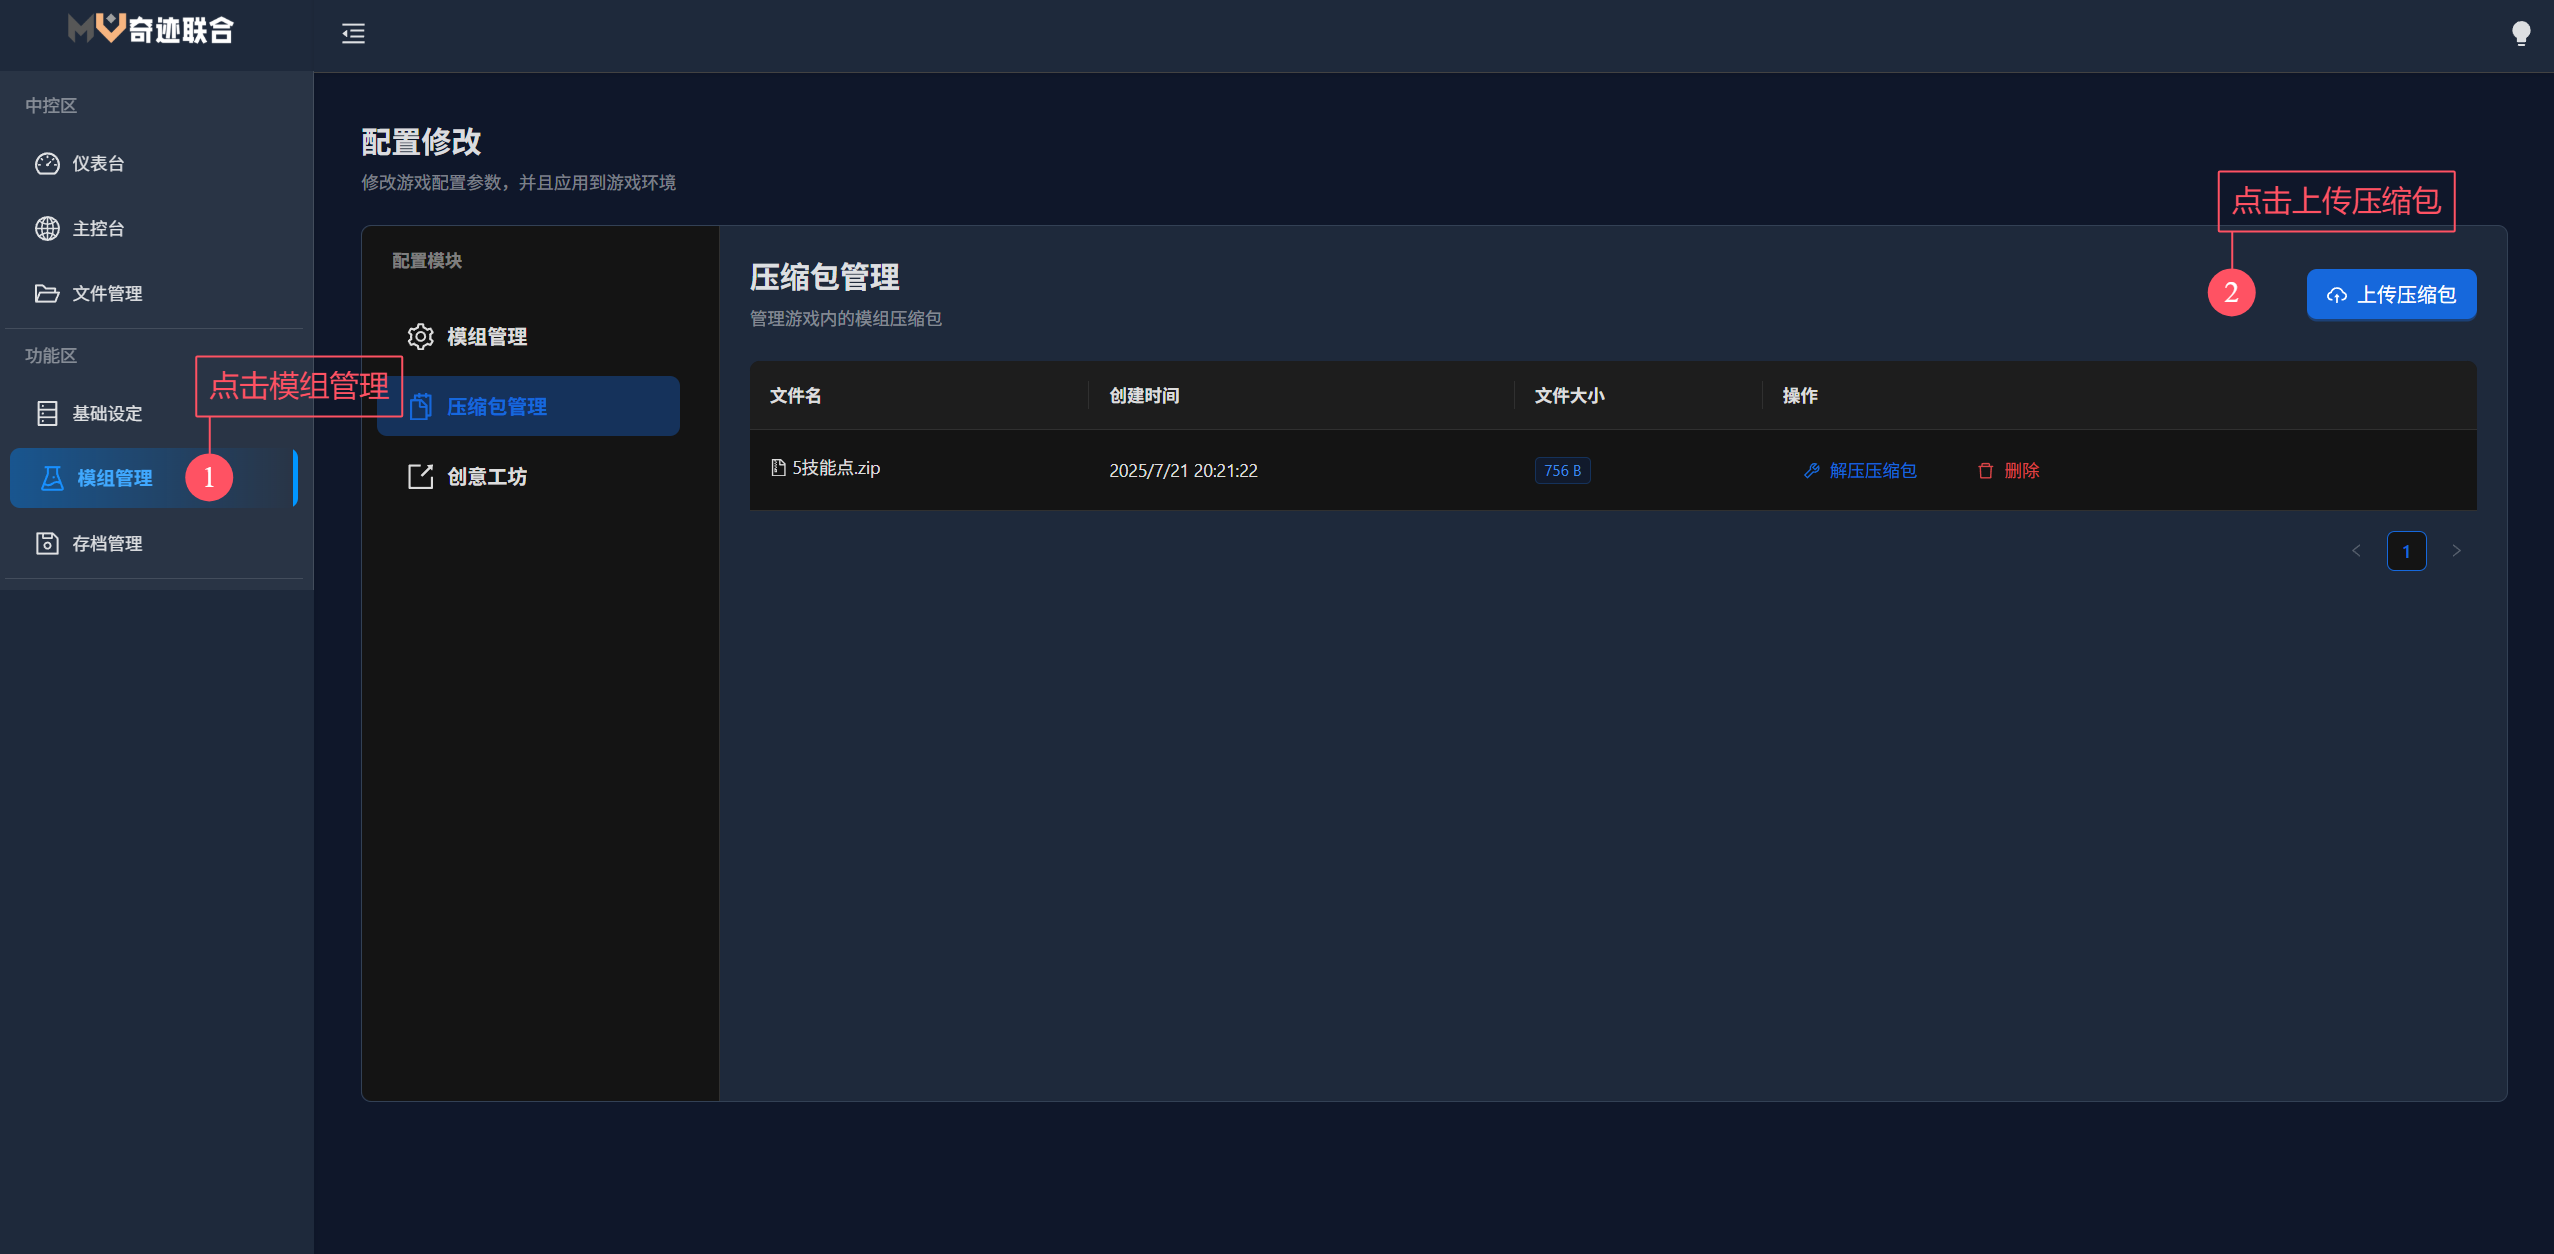Open 仪表台 dashboard in the sidebar

[x=98, y=164]
